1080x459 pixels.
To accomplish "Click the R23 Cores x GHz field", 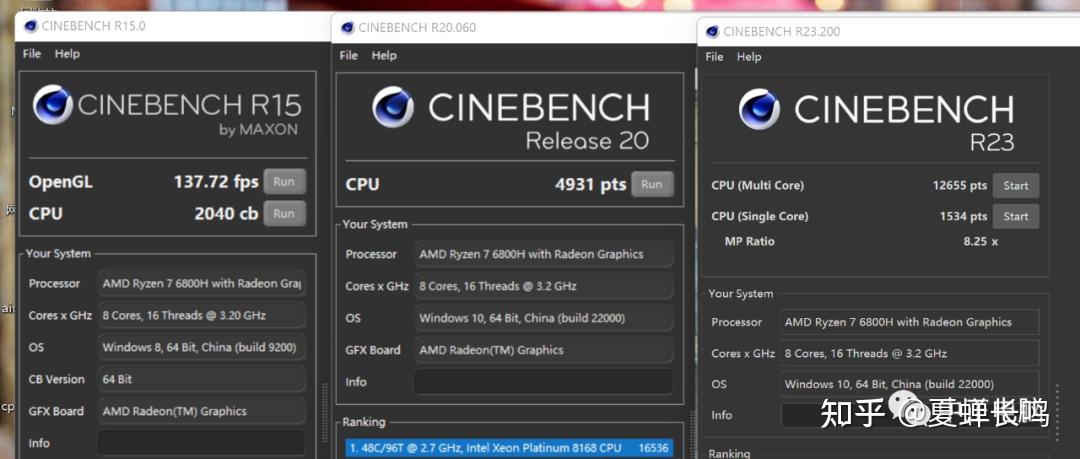I will [910, 353].
